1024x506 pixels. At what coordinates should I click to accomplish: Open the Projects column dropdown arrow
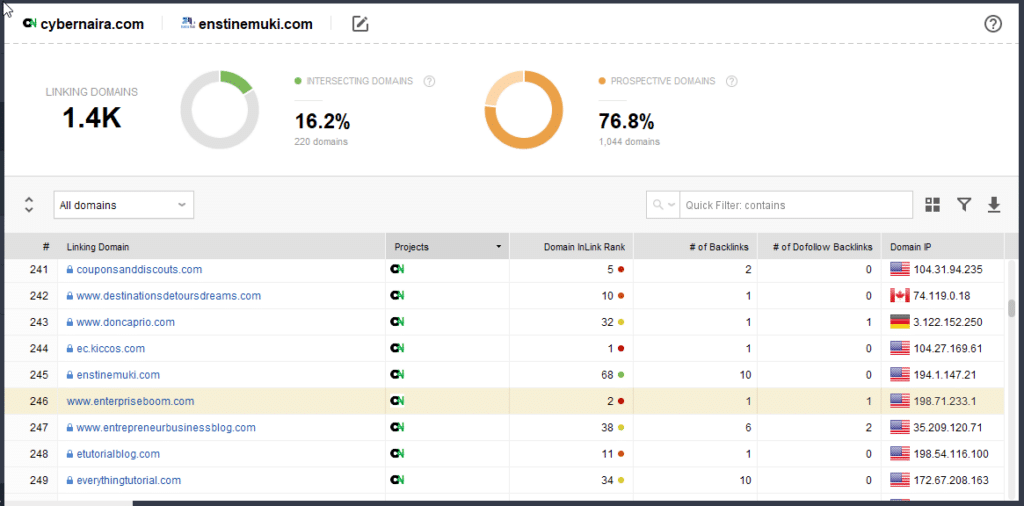pyautogui.click(x=498, y=247)
